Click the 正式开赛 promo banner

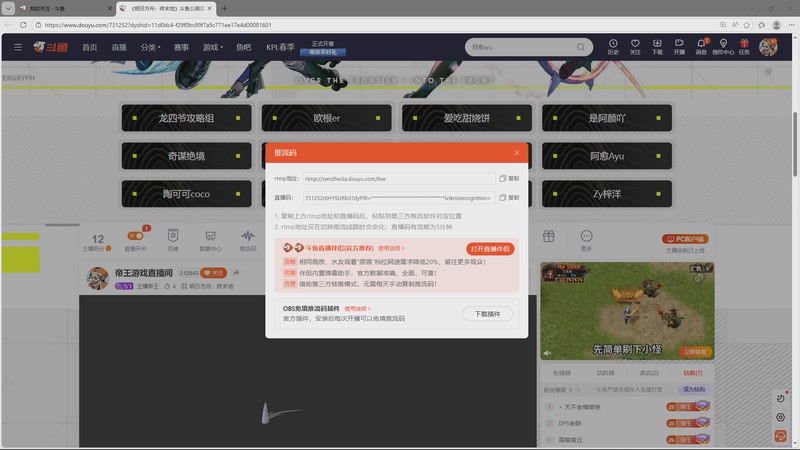pos(323,48)
